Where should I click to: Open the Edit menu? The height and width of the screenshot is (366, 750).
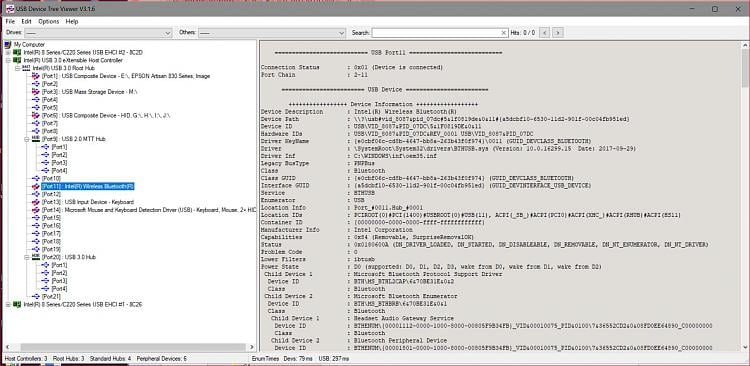(x=26, y=22)
